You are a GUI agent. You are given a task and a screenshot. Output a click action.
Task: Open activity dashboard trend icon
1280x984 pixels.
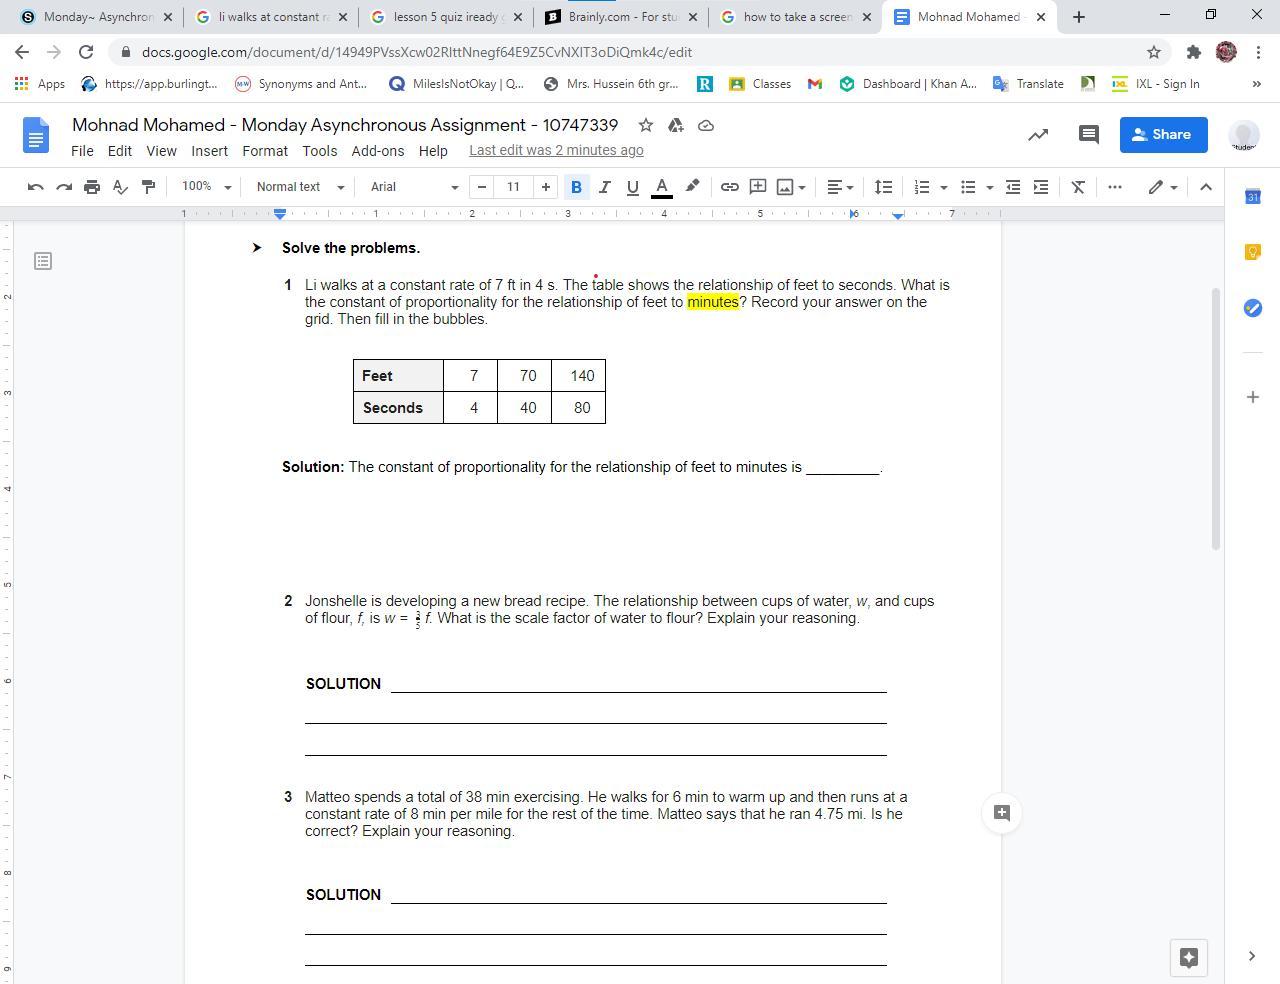tap(1038, 135)
